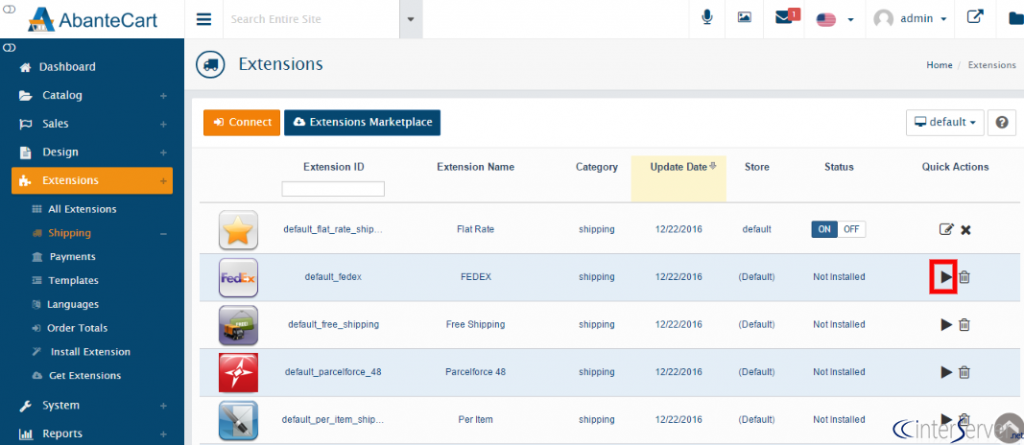
Task: Open All Extensions submenu item
Action: point(82,209)
